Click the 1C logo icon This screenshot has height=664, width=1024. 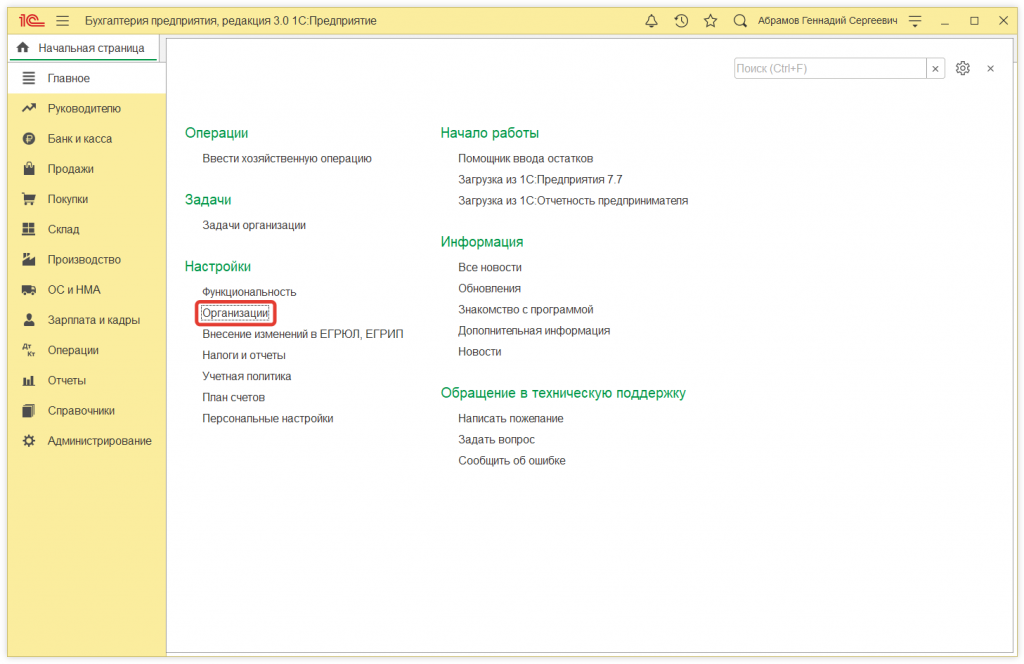pyautogui.click(x=30, y=19)
